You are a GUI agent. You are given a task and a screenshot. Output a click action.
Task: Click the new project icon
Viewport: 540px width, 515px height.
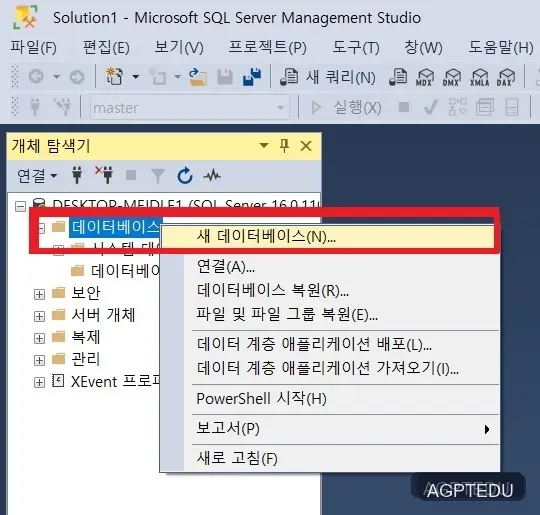click(x=114, y=76)
